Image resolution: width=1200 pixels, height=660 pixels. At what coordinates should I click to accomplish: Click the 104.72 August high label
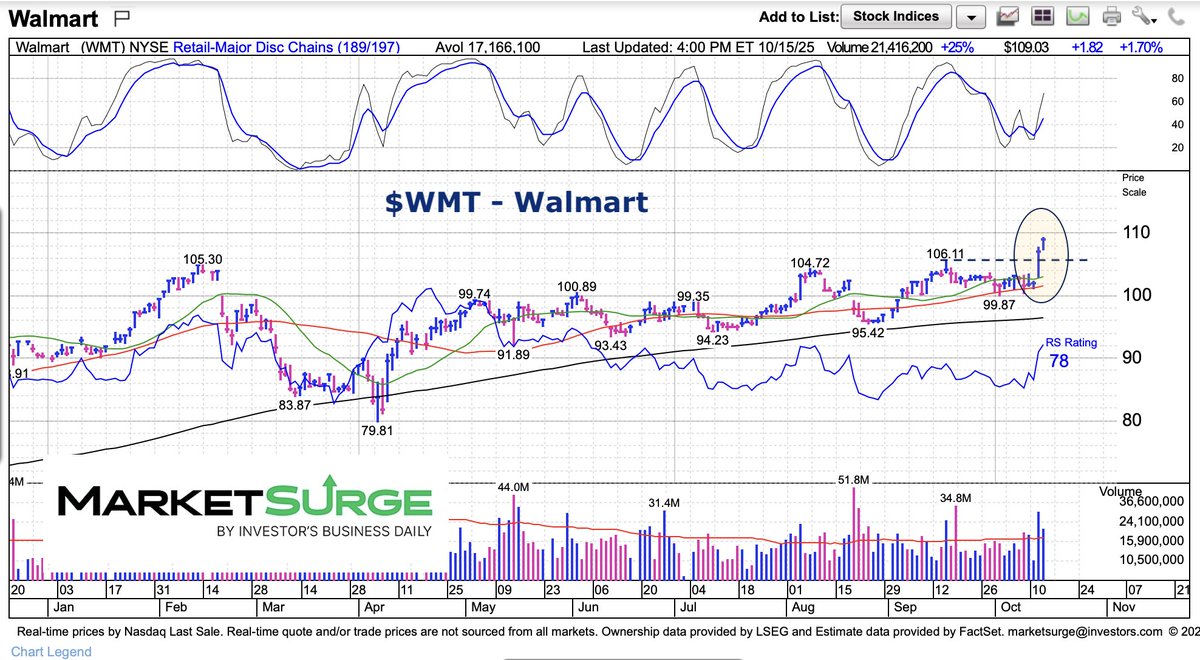pyautogui.click(x=808, y=261)
